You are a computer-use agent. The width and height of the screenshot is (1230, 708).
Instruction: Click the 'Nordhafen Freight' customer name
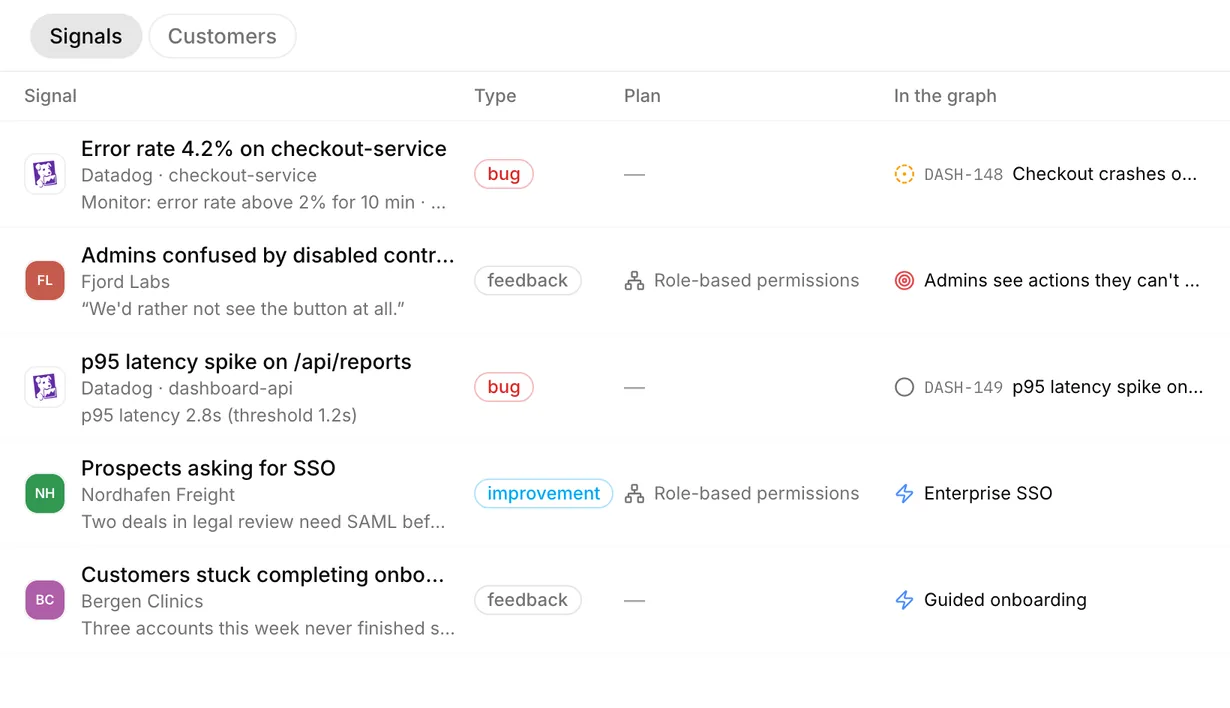click(158, 495)
